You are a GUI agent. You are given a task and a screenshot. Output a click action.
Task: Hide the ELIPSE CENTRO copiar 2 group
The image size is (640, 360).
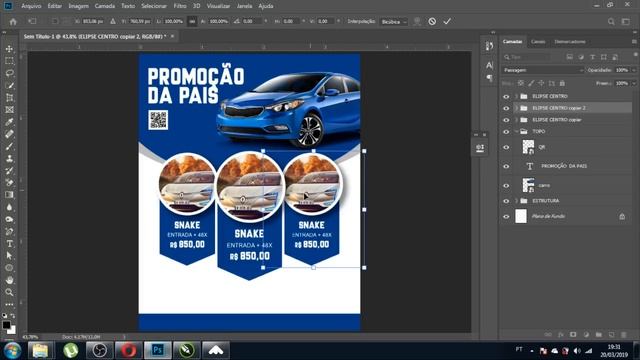point(506,108)
